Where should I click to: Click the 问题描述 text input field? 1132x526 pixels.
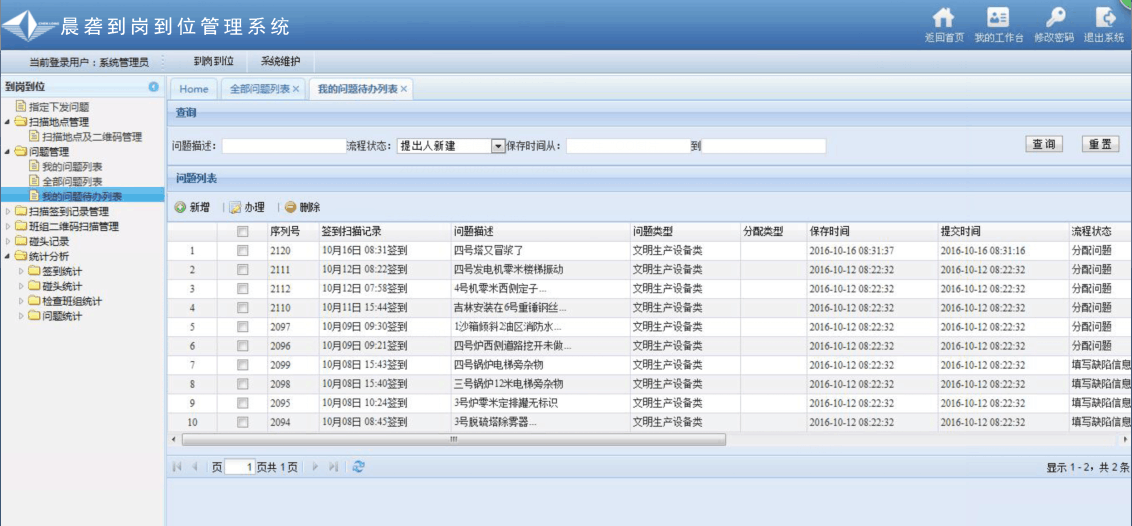point(283,146)
